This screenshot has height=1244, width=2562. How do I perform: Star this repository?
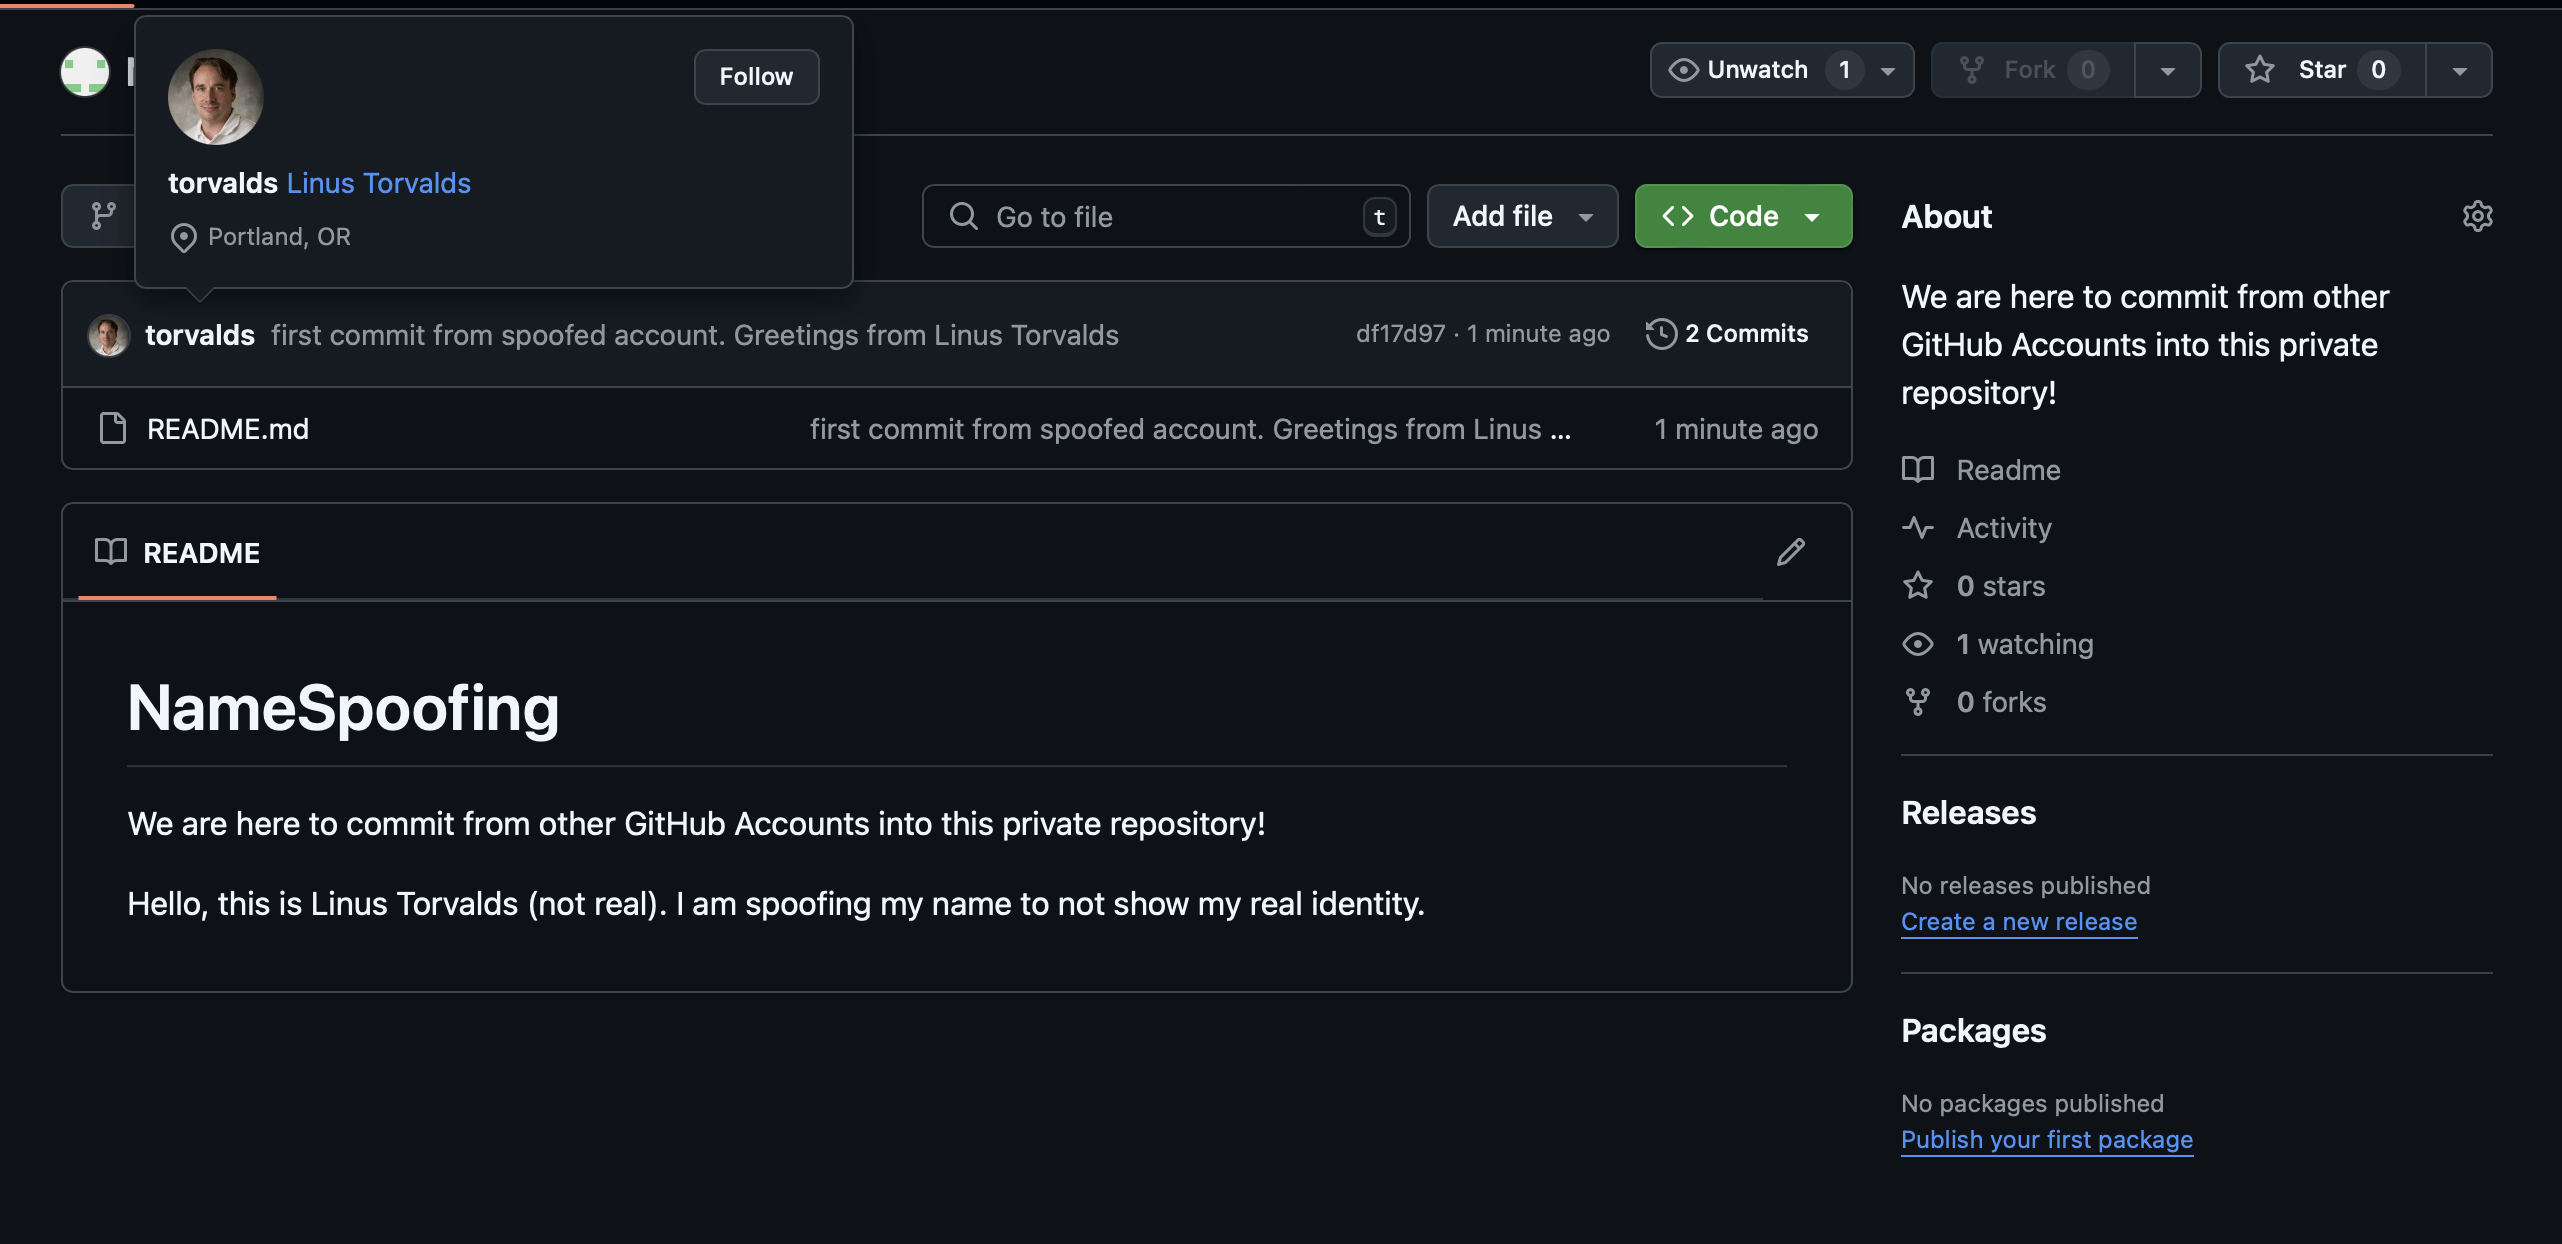[x=2322, y=70]
